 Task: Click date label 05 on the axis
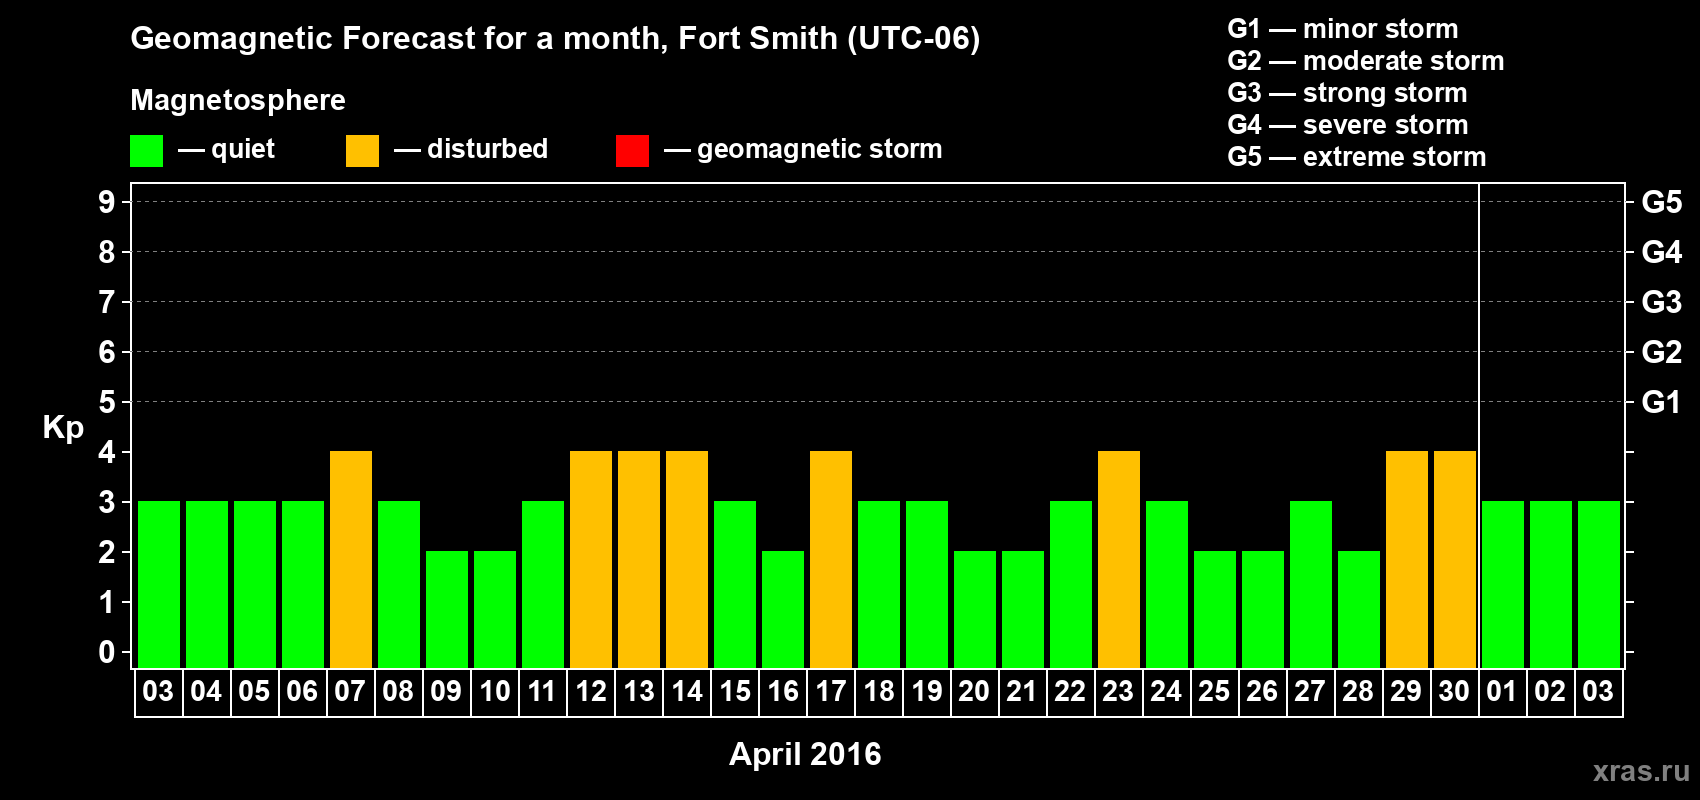click(x=254, y=692)
